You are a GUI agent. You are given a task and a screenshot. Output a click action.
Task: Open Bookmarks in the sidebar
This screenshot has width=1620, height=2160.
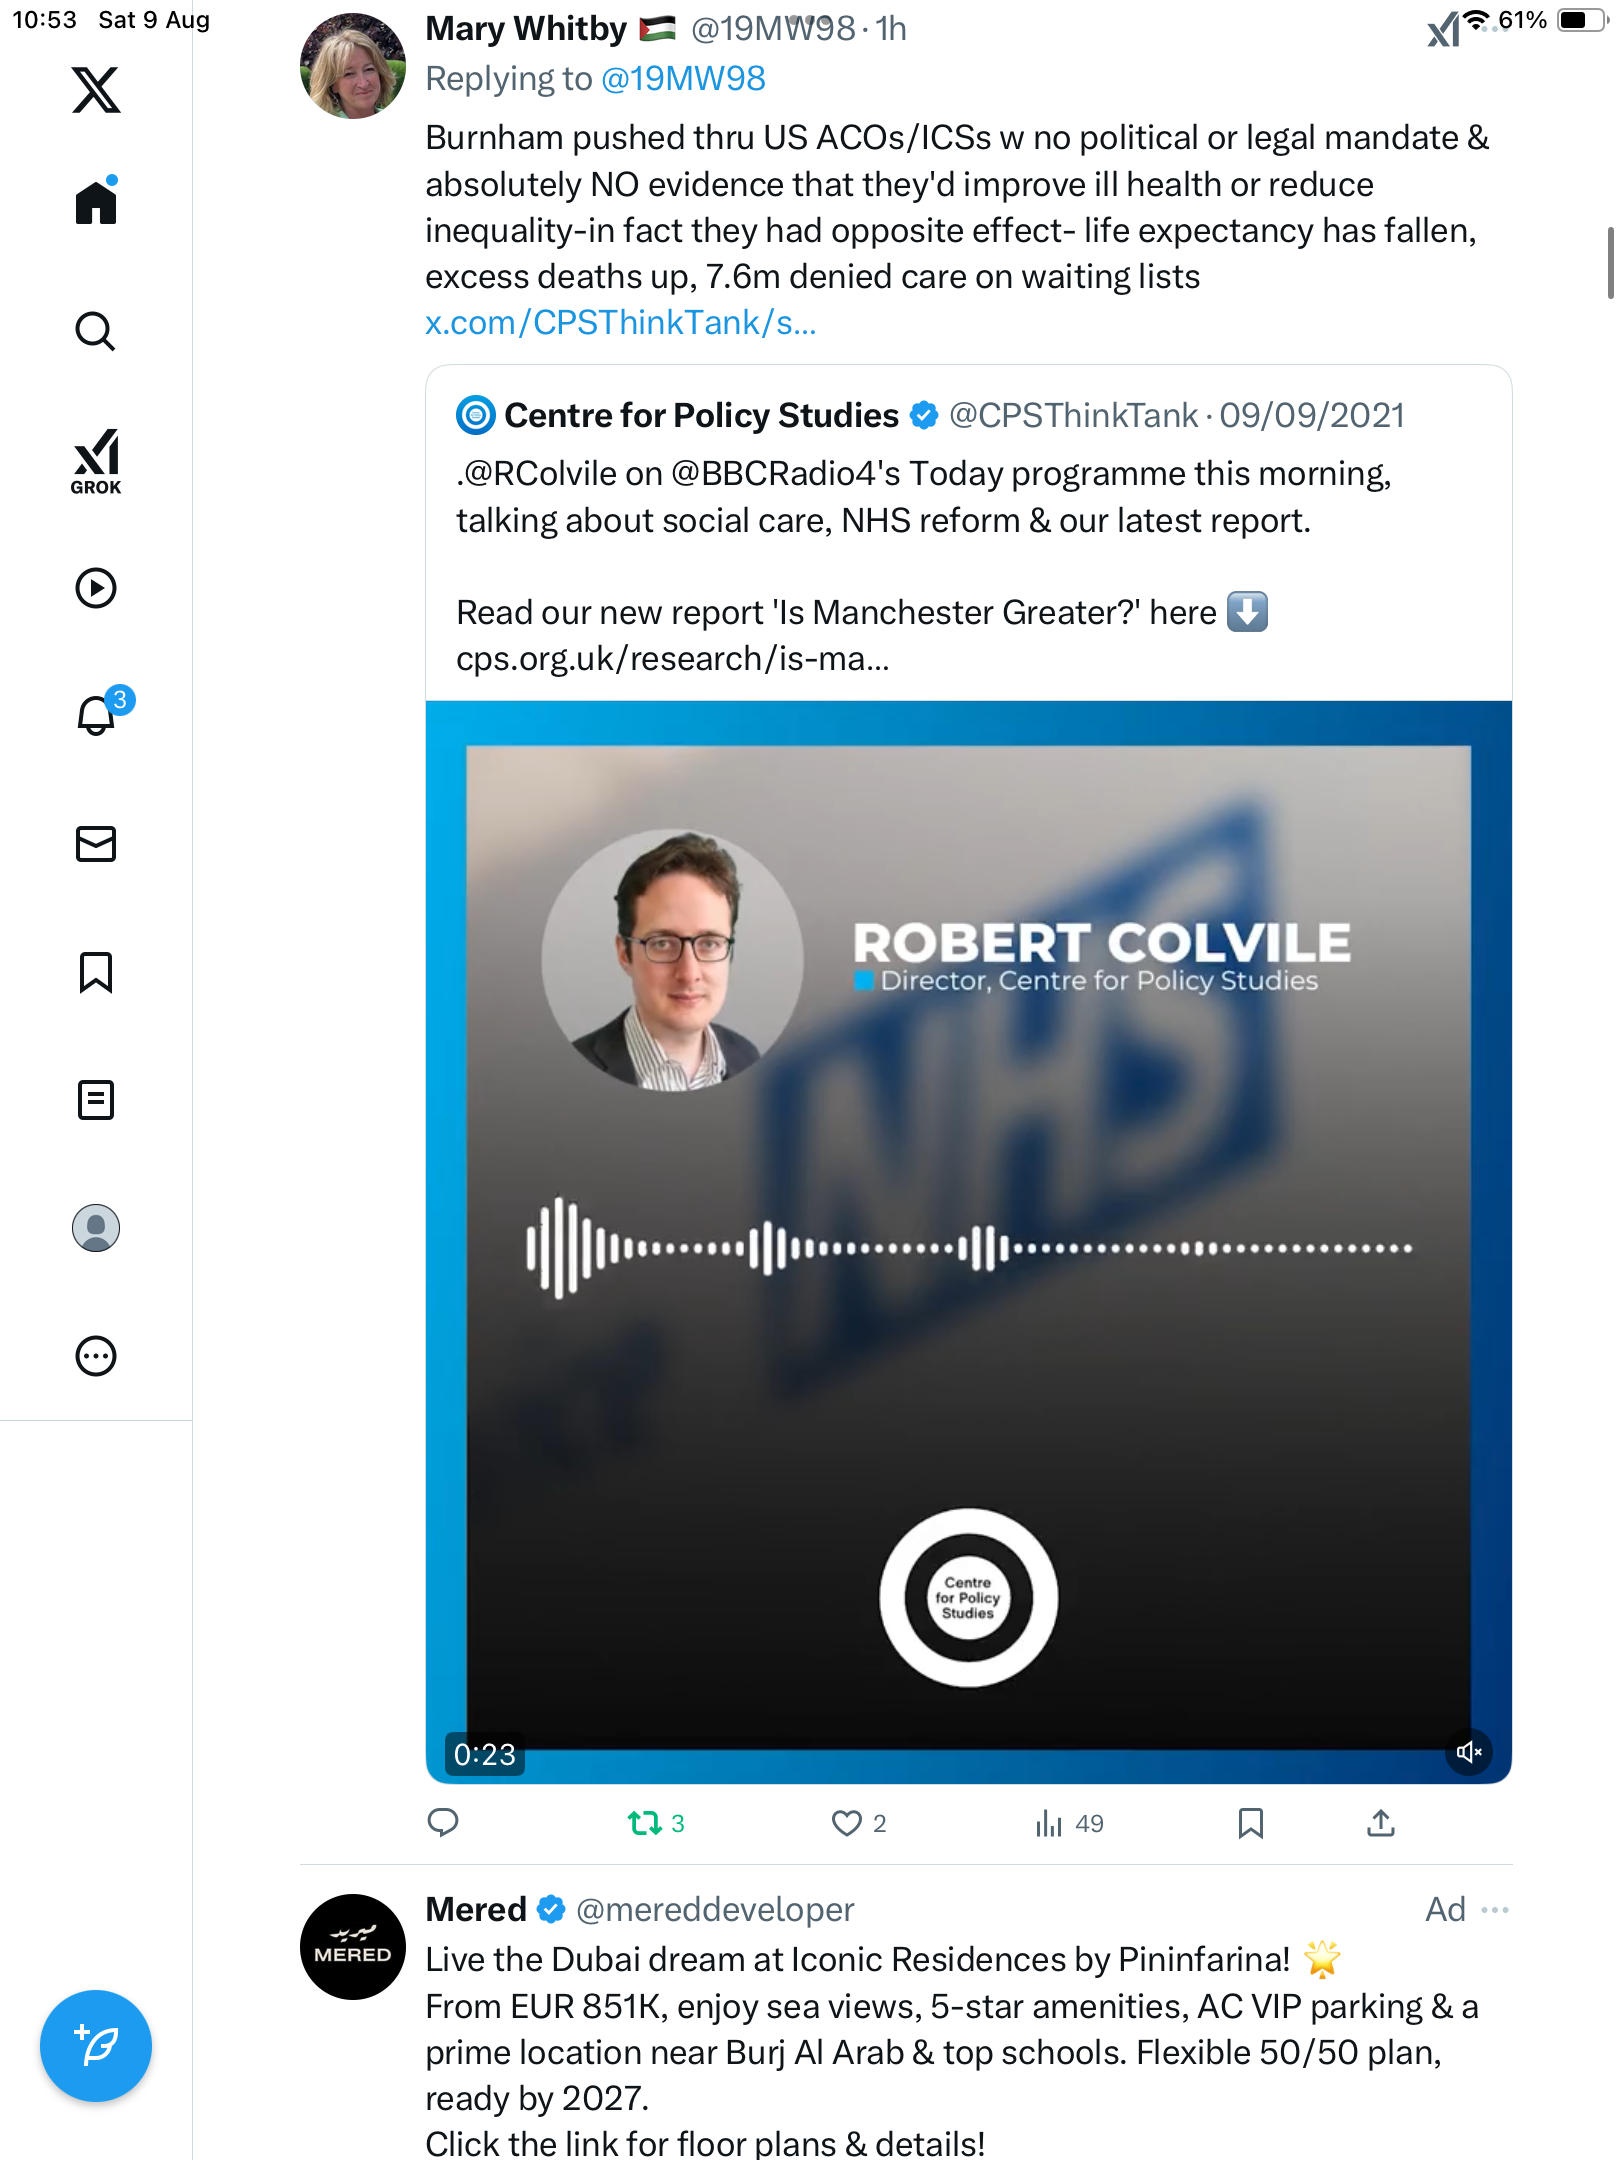tap(96, 972)
